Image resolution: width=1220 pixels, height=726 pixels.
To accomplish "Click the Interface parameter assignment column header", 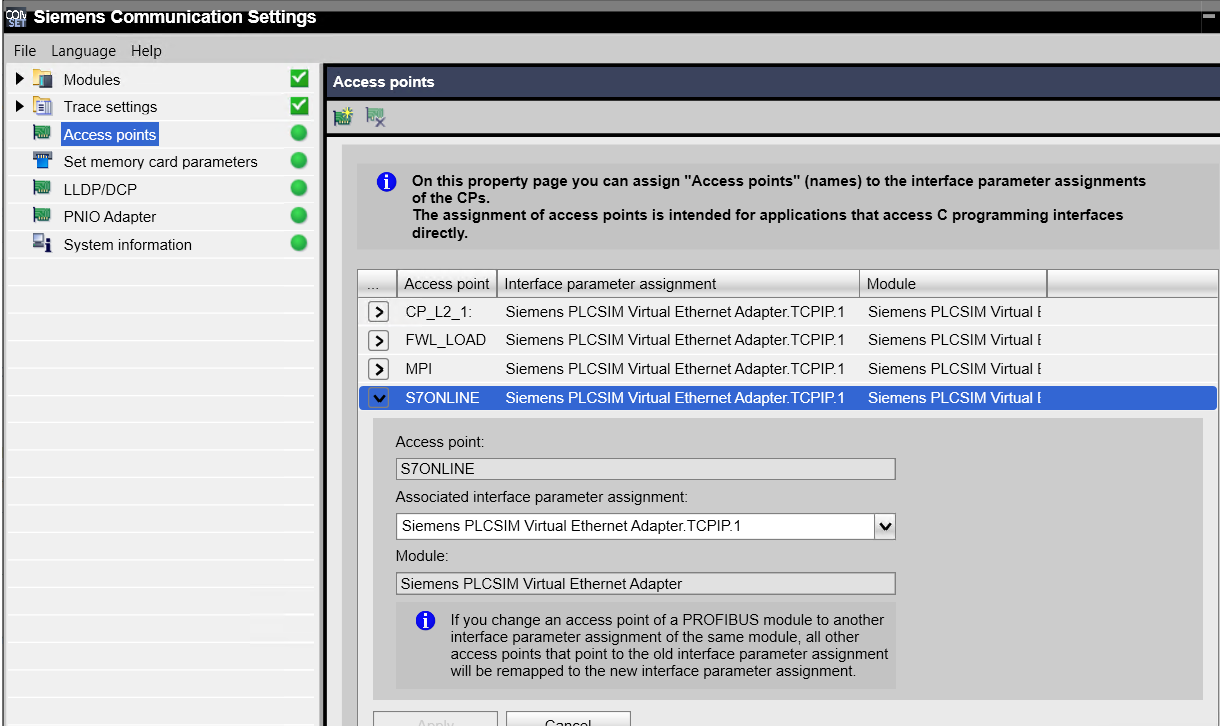I will coord(678,283).
